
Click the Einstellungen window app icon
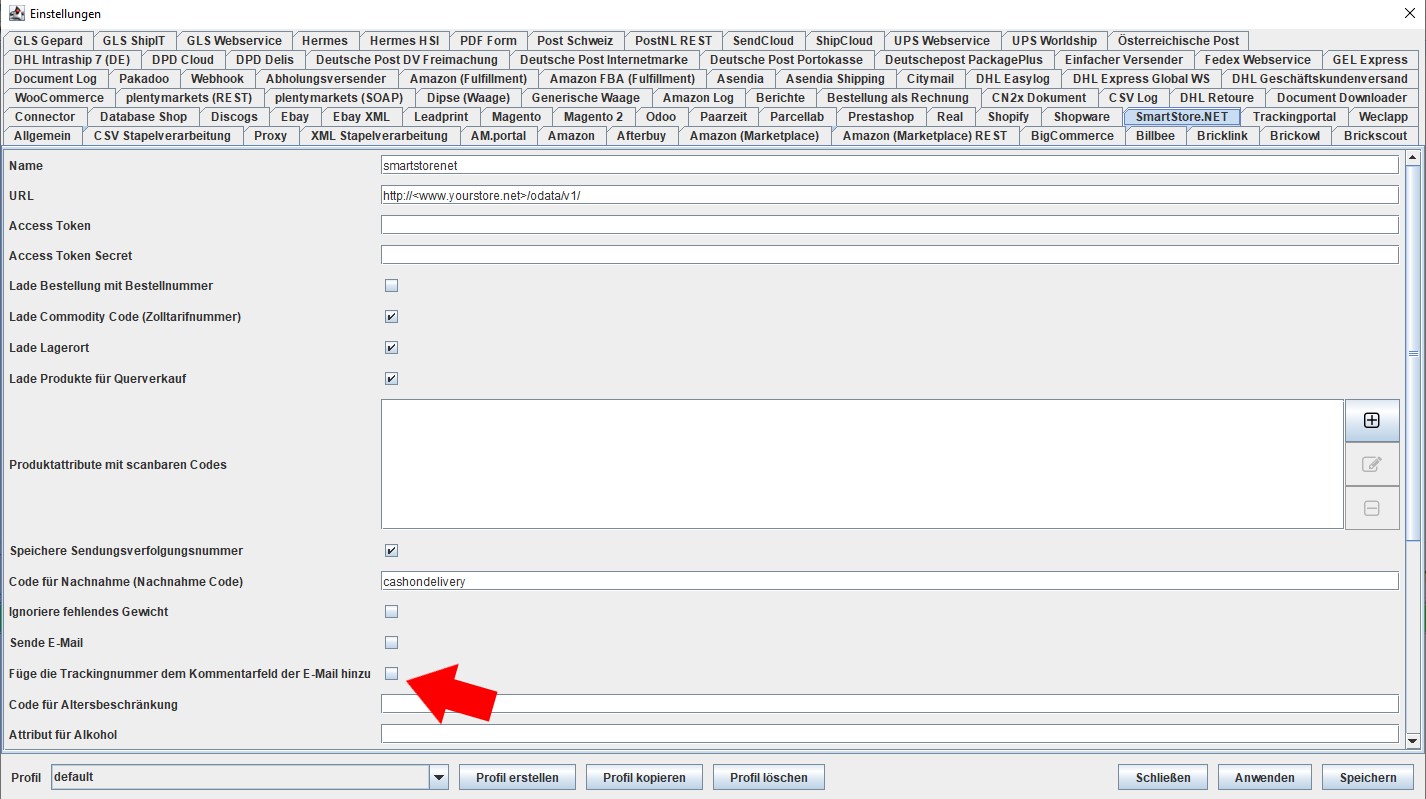16,13
